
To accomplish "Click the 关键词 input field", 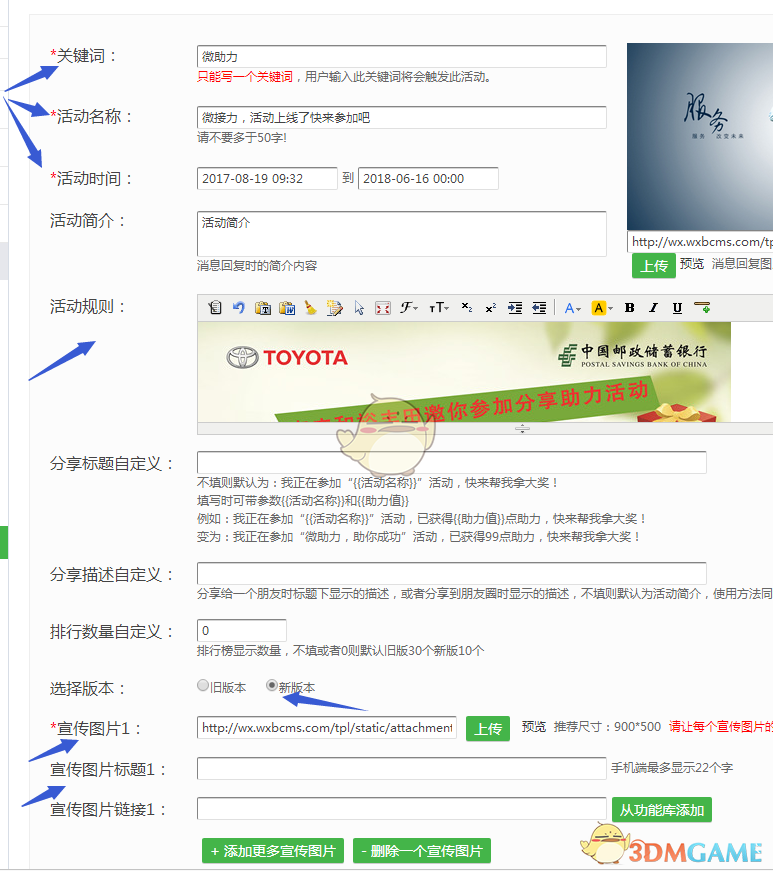I will click(401, 57).
